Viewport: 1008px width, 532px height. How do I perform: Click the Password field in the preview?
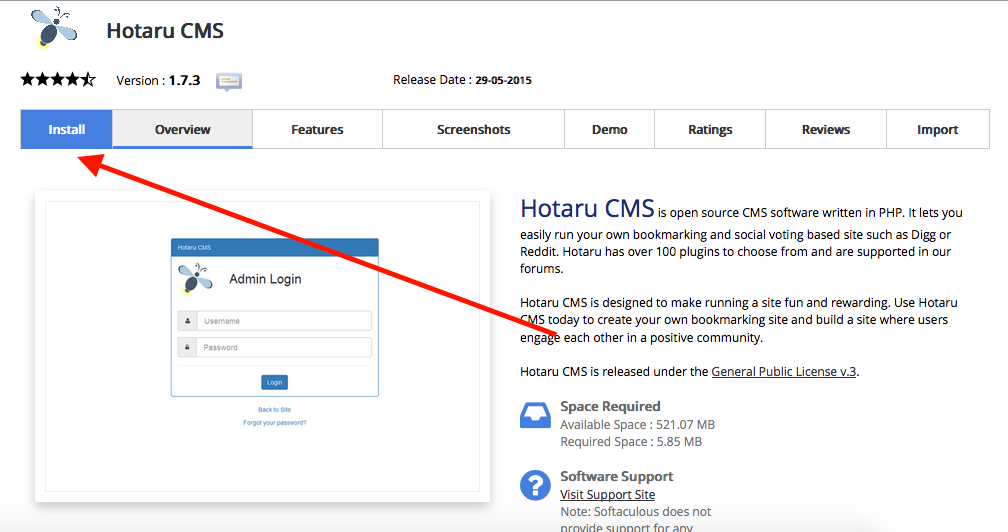point(283,348)
